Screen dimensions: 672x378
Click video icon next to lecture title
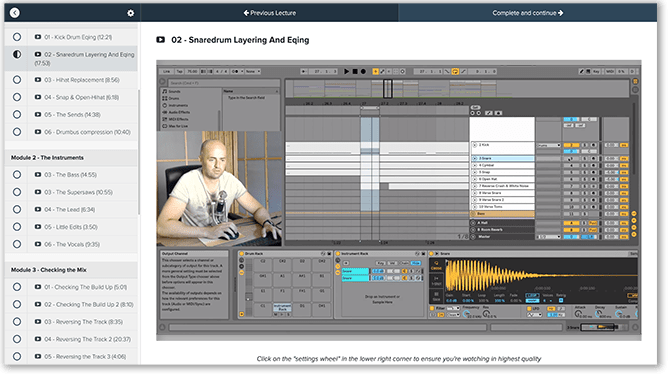tap(161, 40)
